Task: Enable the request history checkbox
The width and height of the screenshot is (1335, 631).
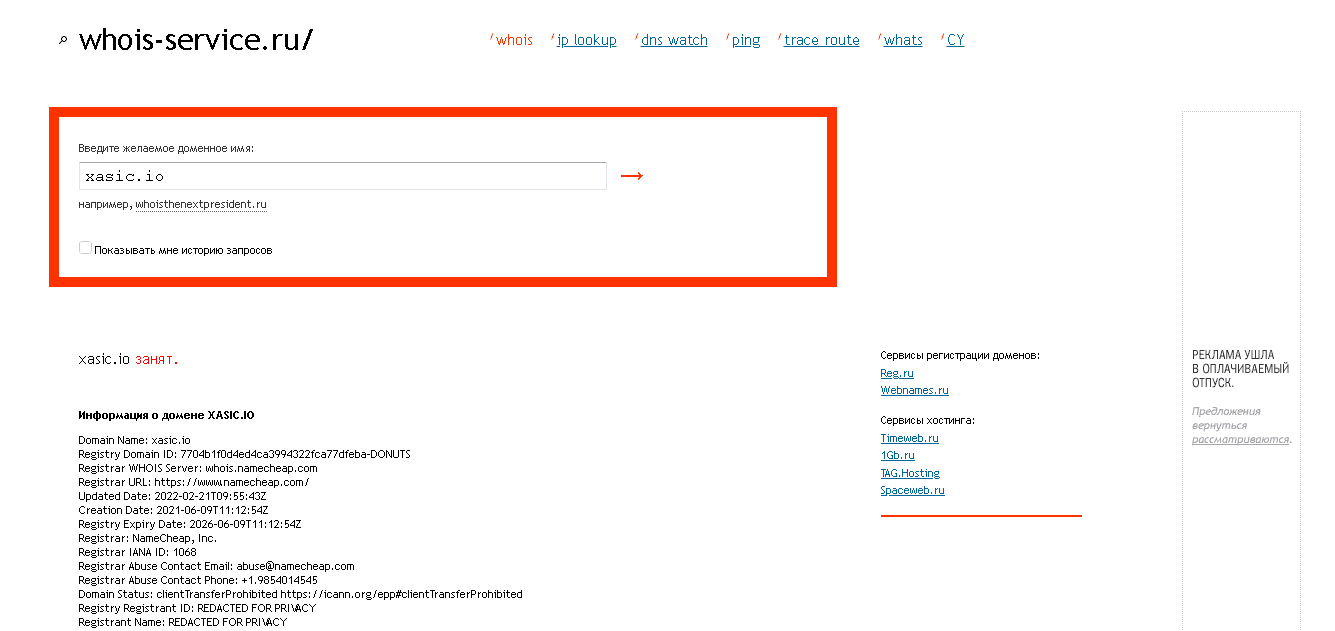Action: [85, 248]
